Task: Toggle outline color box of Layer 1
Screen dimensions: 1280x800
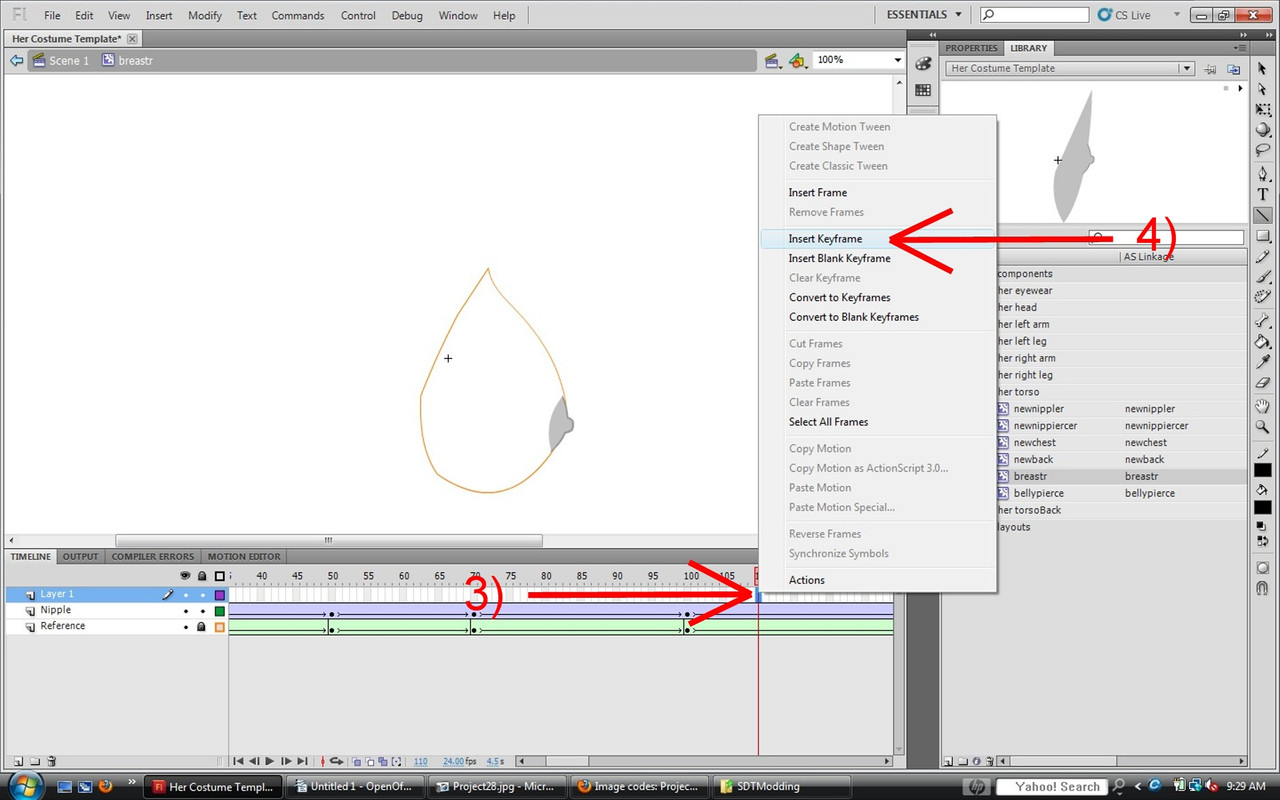Action: [x=219, y=595]
